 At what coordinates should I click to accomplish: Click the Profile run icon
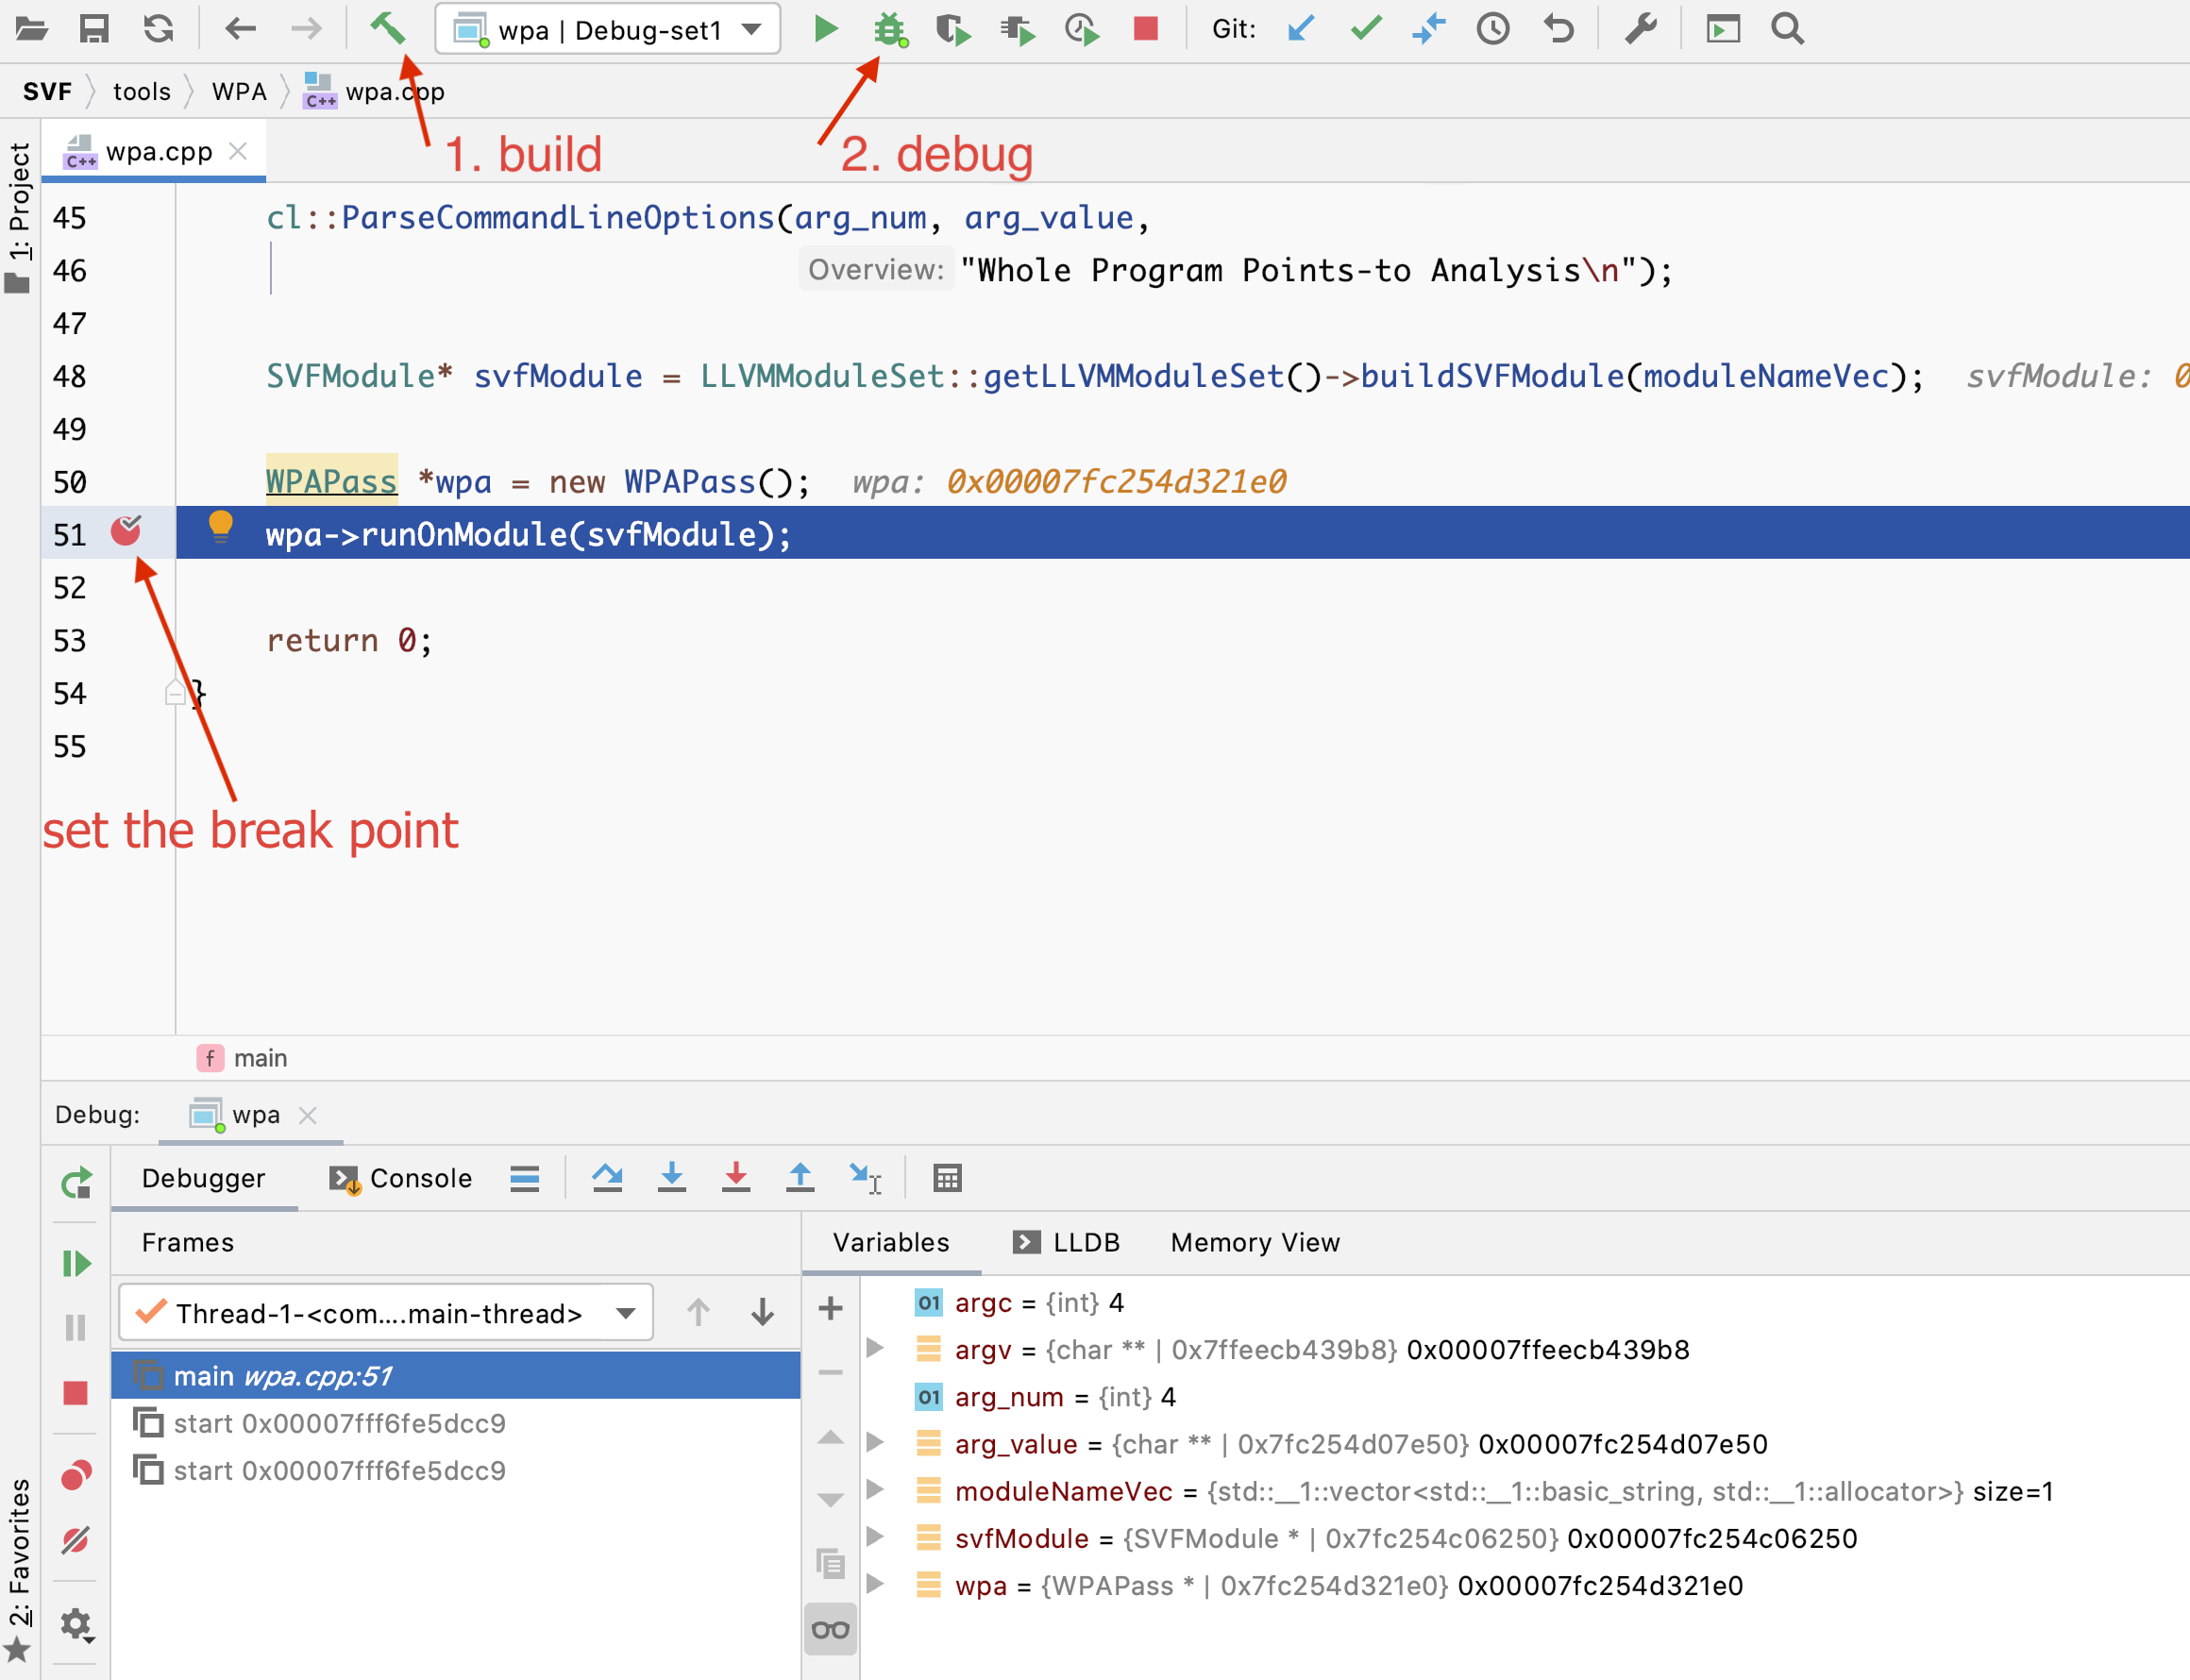coord(1082,30)
